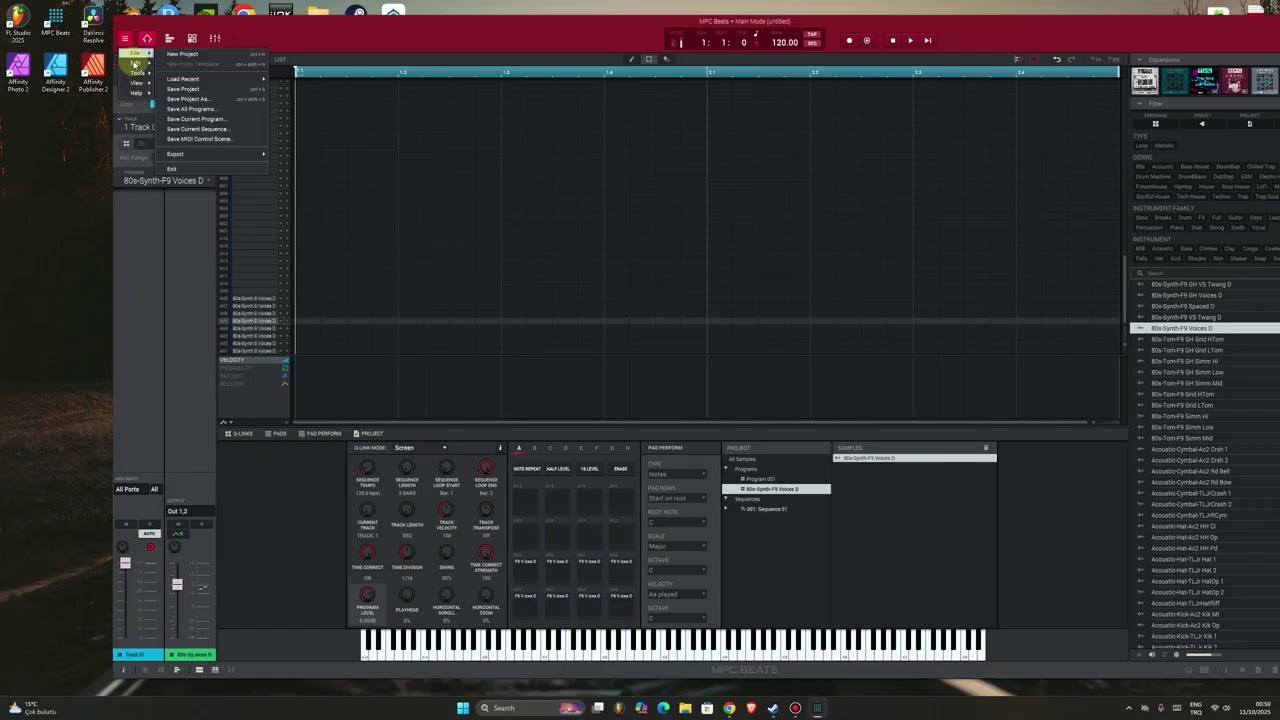
Task: Open Brave browser from taskbar
Action: pos(751,708)
